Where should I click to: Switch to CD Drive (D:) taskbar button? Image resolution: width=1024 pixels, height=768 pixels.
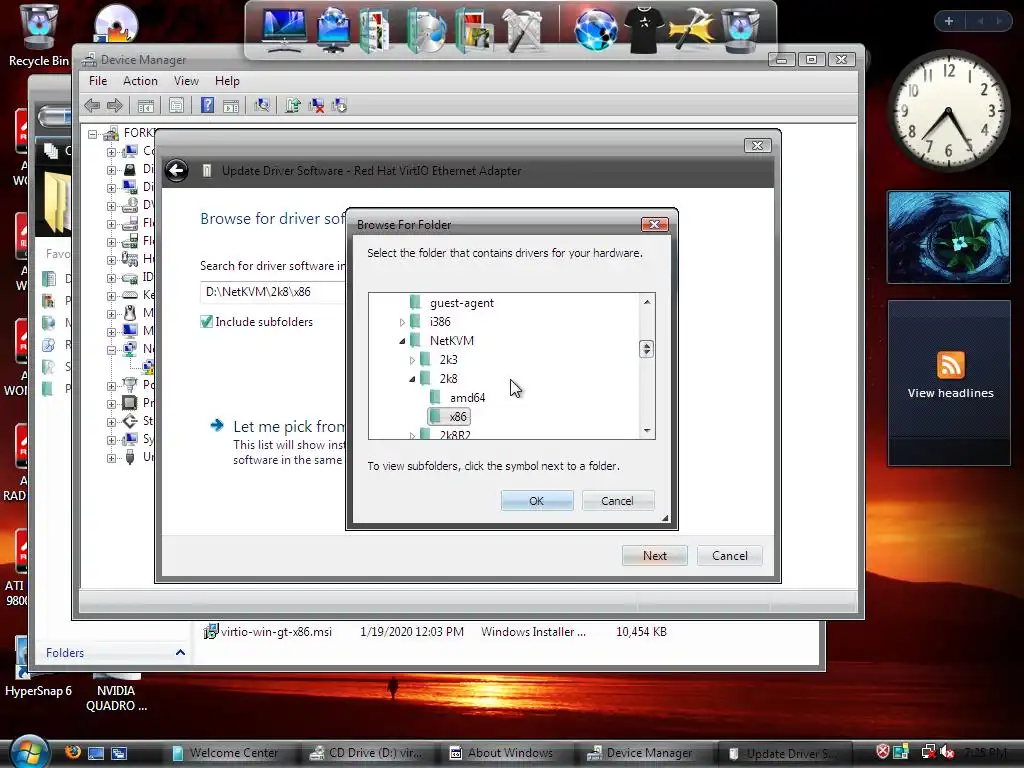367,753
